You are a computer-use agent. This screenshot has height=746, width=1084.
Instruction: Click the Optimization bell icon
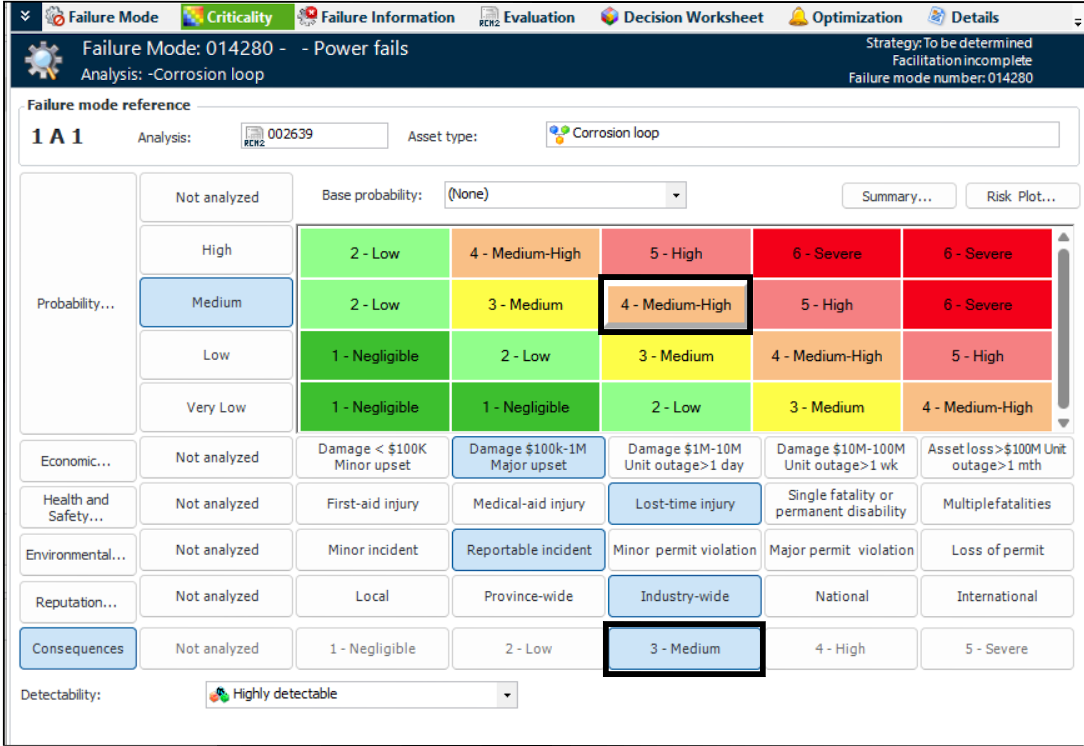[x=798, y=17]
